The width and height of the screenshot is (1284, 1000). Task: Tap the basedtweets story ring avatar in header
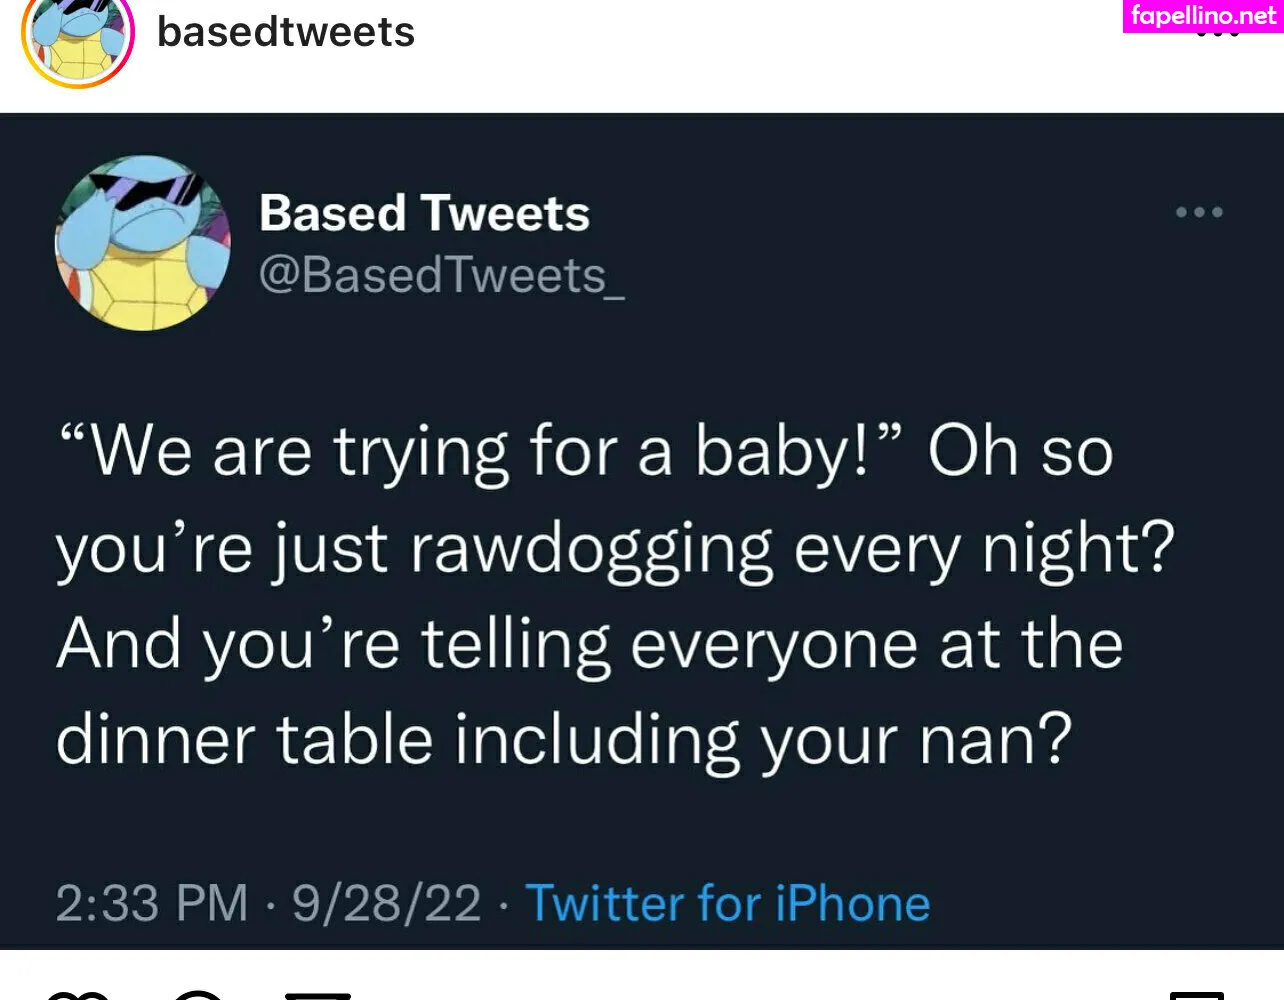click(x=78, y=38)
